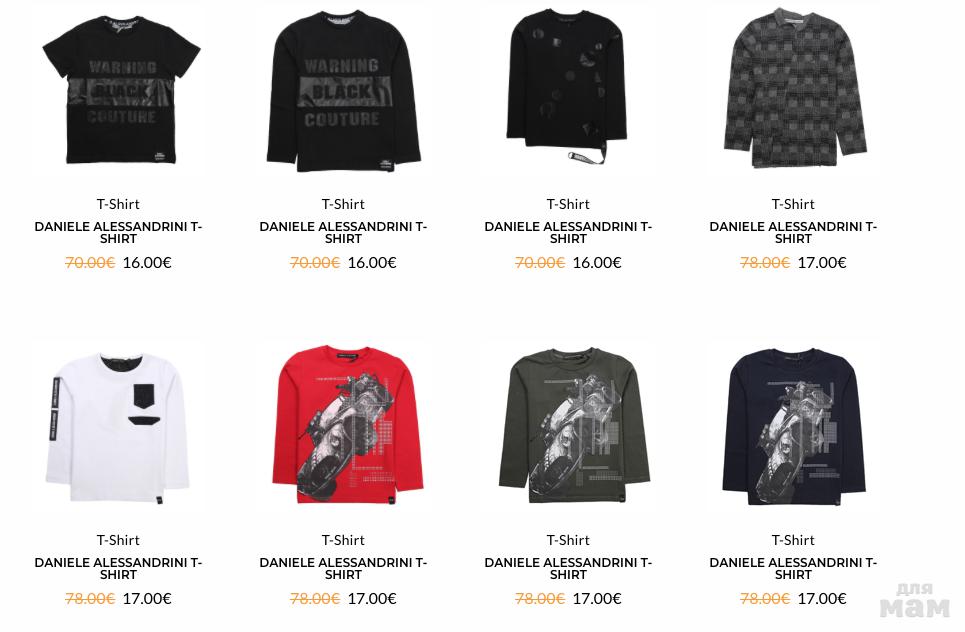Open the white shirt with black pocket
The height and width of the screenshot is (632, 965).
(x=117, y=427)
